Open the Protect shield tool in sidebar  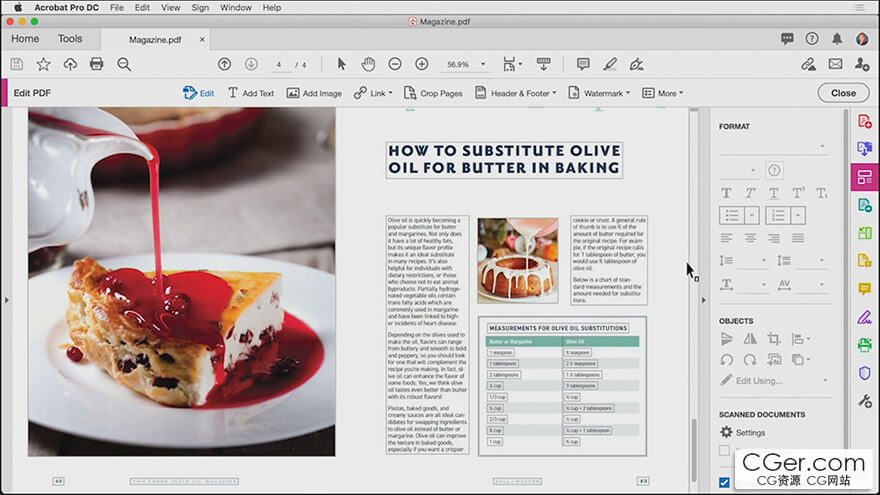click(x=864, y=373)
